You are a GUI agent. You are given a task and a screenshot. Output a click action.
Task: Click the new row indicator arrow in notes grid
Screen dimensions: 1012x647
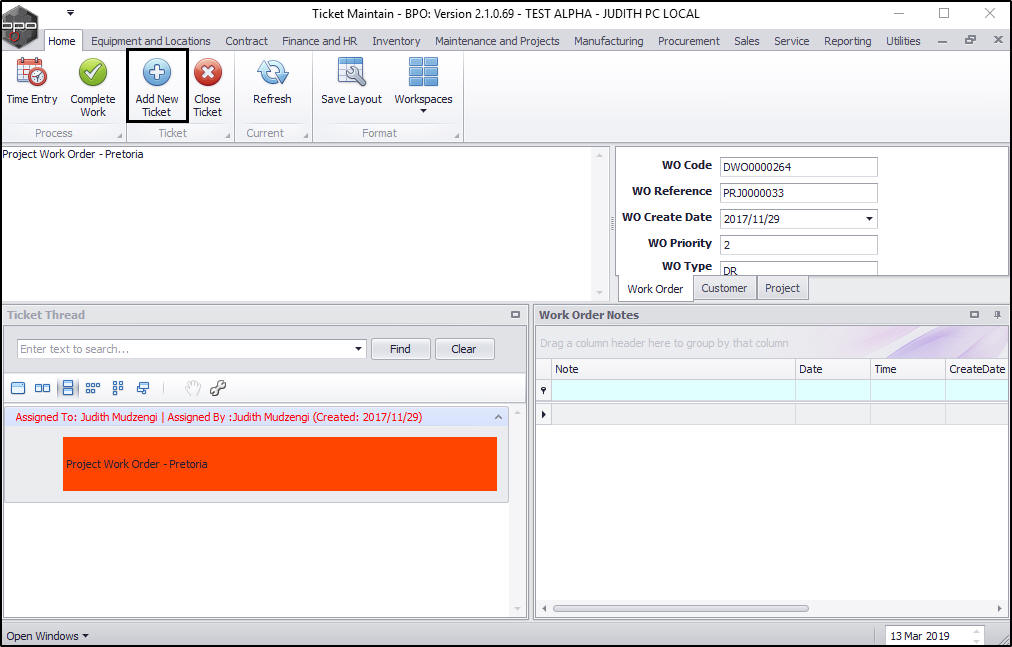543,414
